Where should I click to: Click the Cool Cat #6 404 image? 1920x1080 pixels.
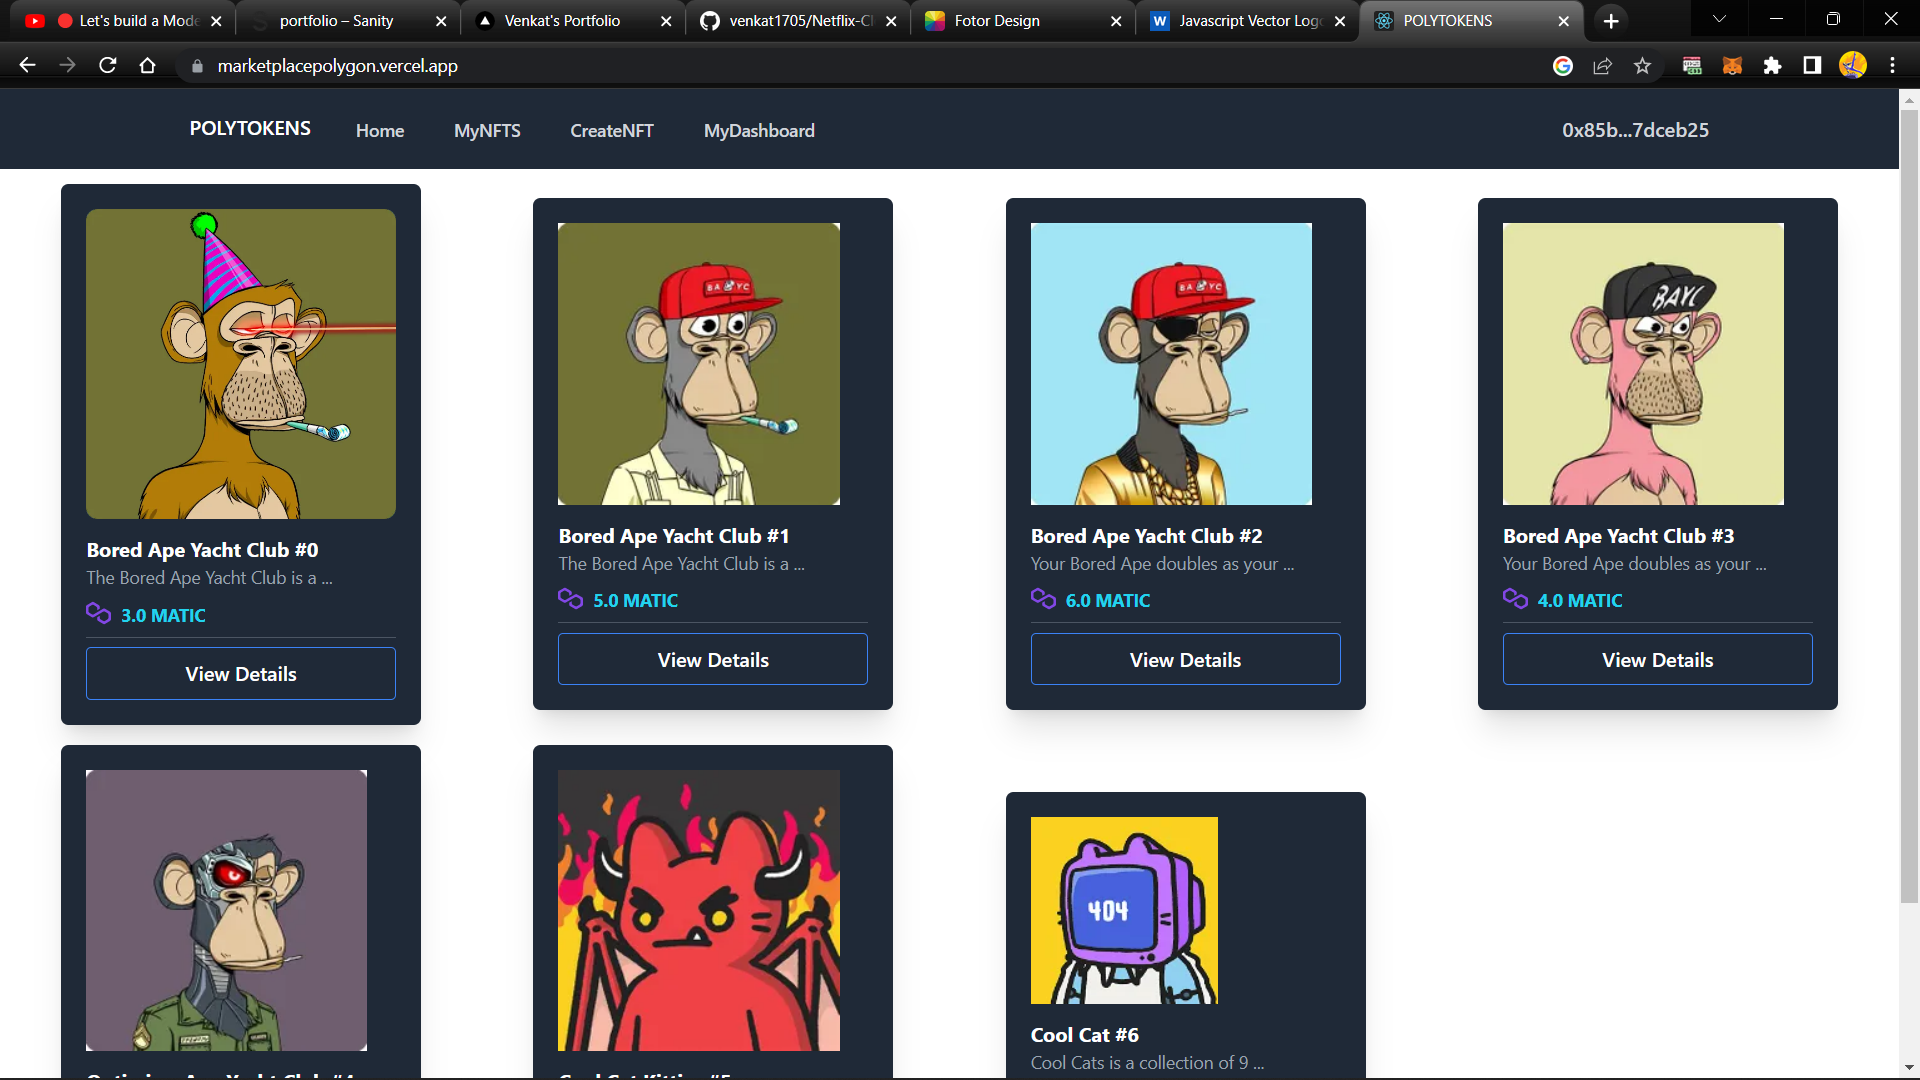(1124, 910)
